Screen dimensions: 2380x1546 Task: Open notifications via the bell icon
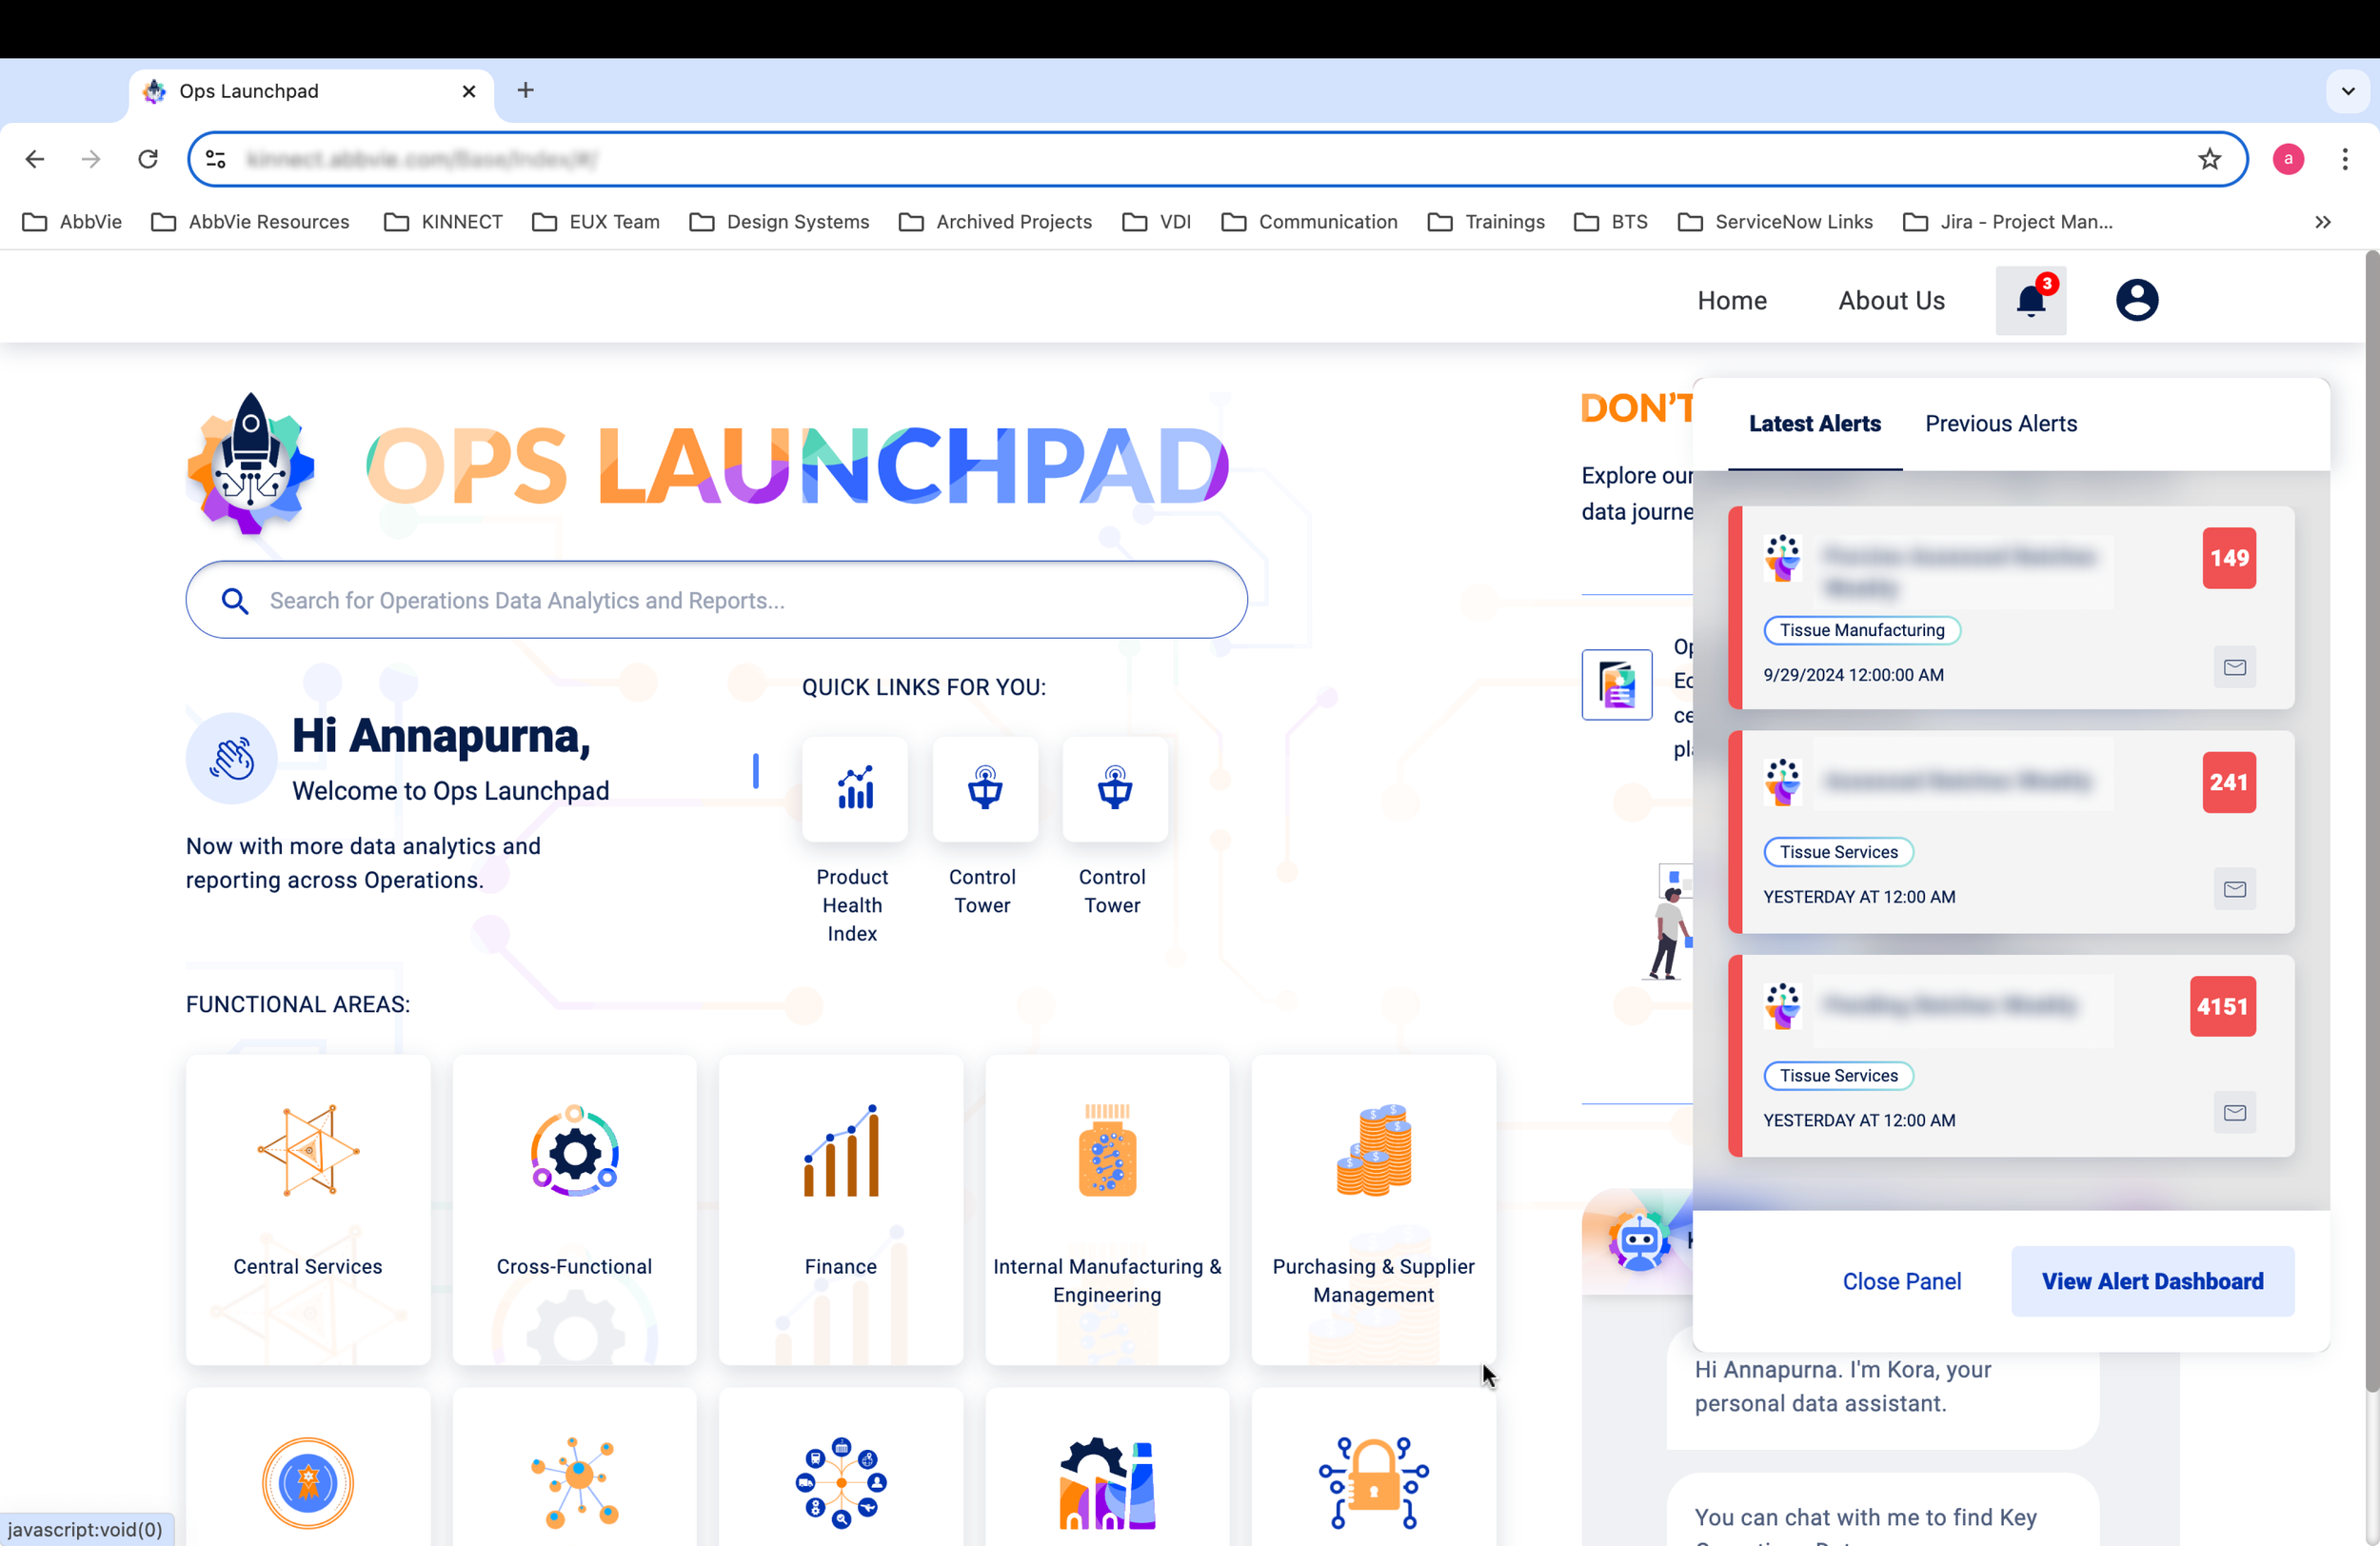pos(2031,300)
